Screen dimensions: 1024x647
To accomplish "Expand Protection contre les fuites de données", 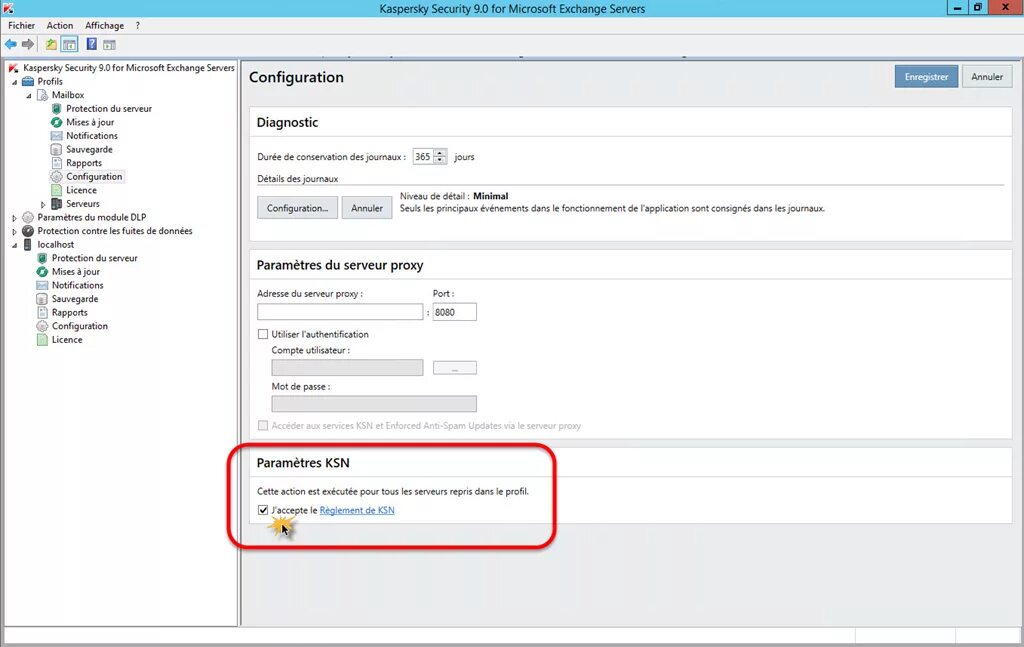I will (x=14, y=232).
